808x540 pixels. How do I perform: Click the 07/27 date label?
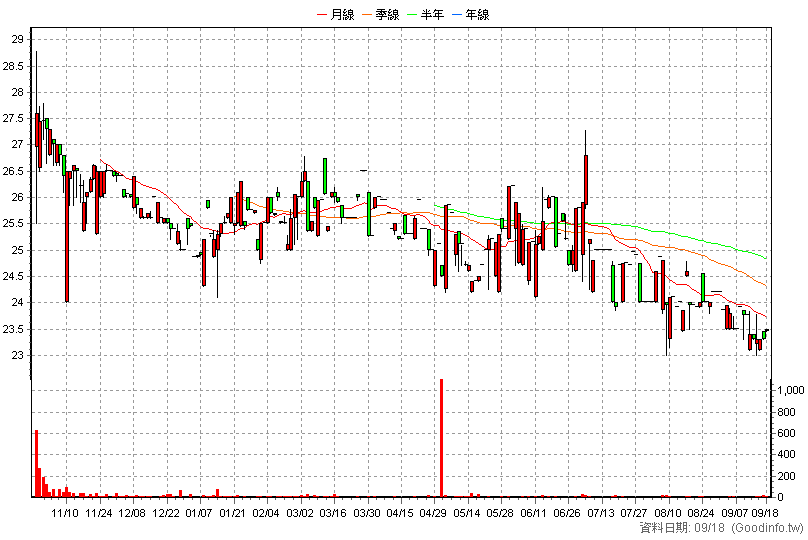click(x=634, y=513)
